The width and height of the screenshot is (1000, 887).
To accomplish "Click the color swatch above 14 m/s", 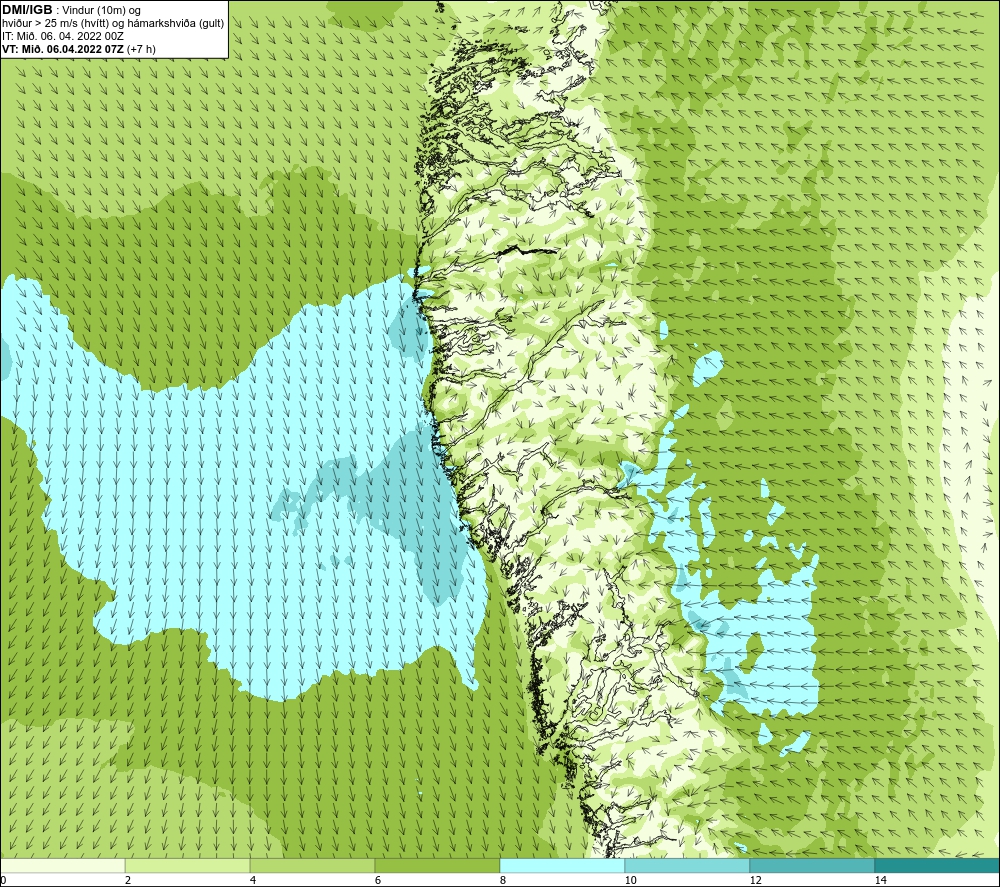I will [x=938, y=865].
